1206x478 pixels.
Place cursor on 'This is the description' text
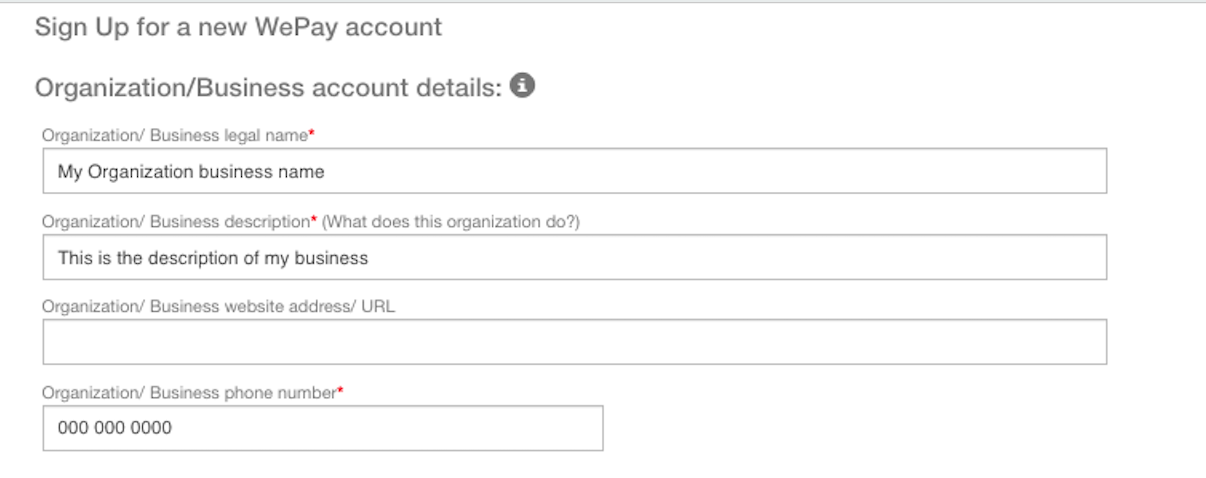[x=212, y=258]
